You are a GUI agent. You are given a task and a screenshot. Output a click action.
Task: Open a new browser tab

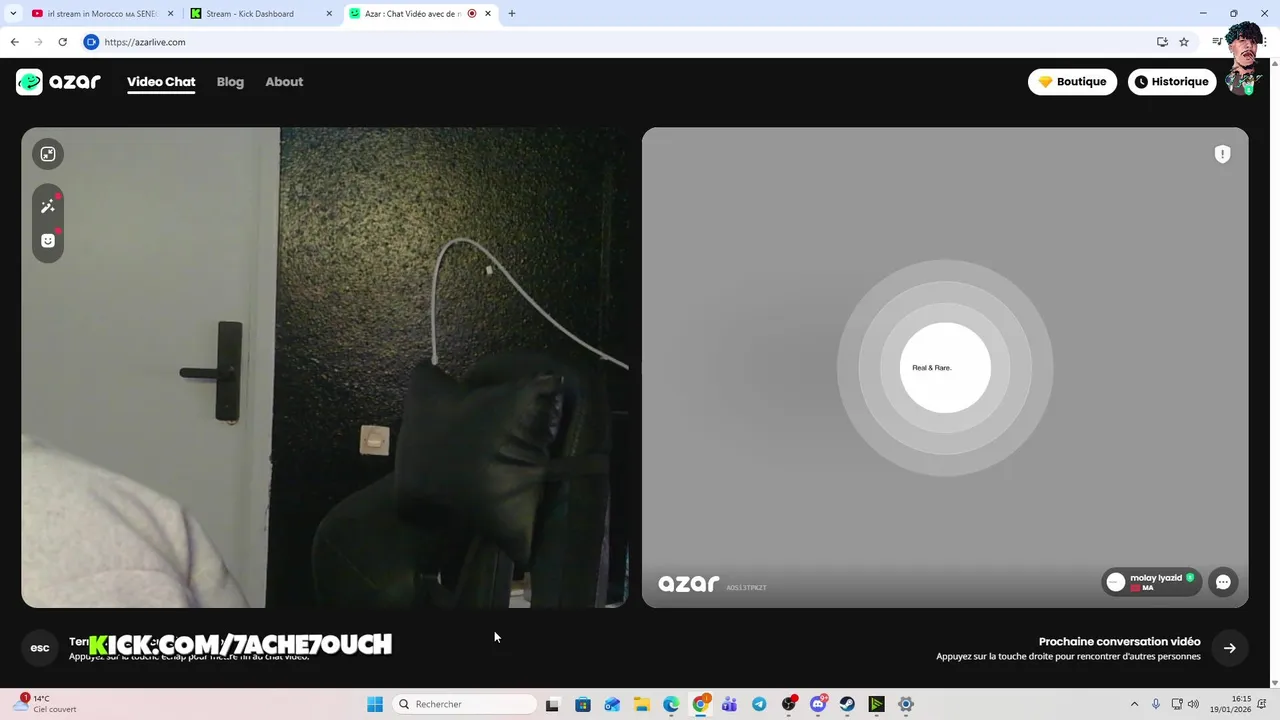coord(512,14)
